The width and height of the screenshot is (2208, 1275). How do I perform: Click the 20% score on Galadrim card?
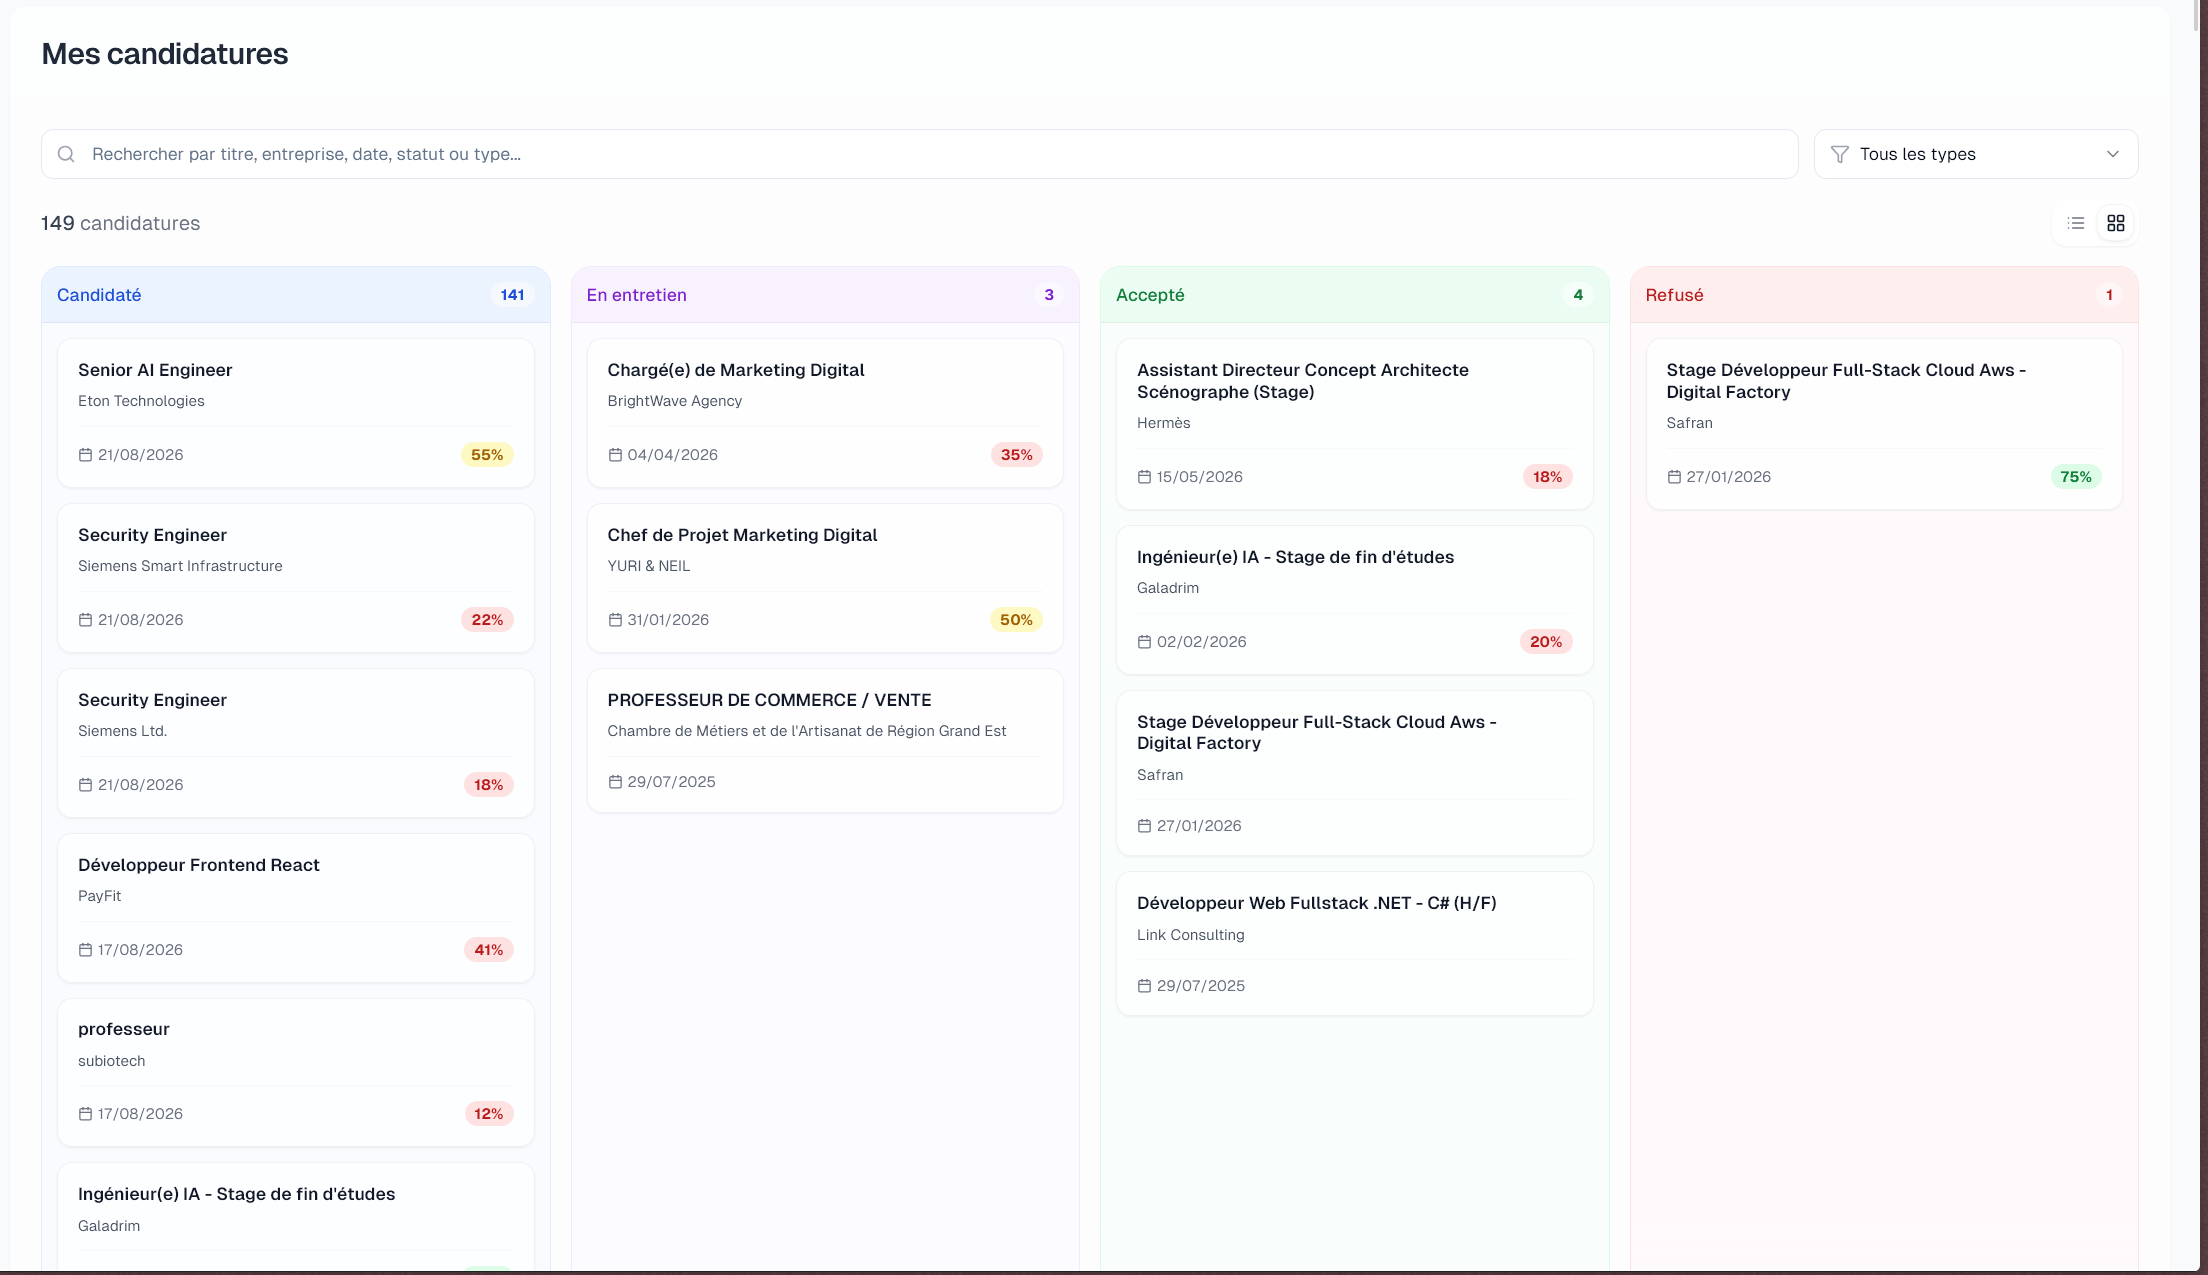point(1546,642)
